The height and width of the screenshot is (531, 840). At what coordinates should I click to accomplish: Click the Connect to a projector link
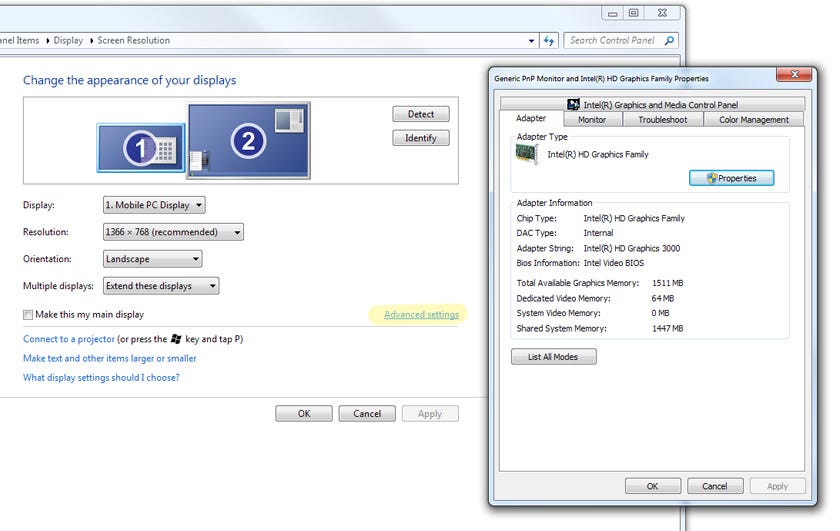(x=69, y=339)
